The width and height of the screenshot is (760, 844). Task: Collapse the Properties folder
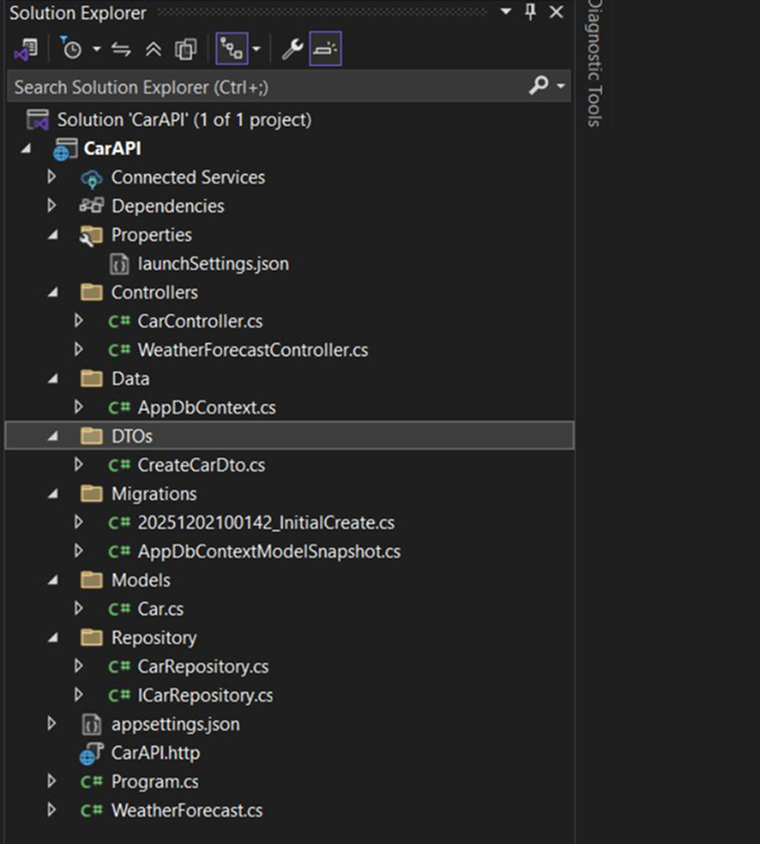pyautogui.click(x=53, y=235)
